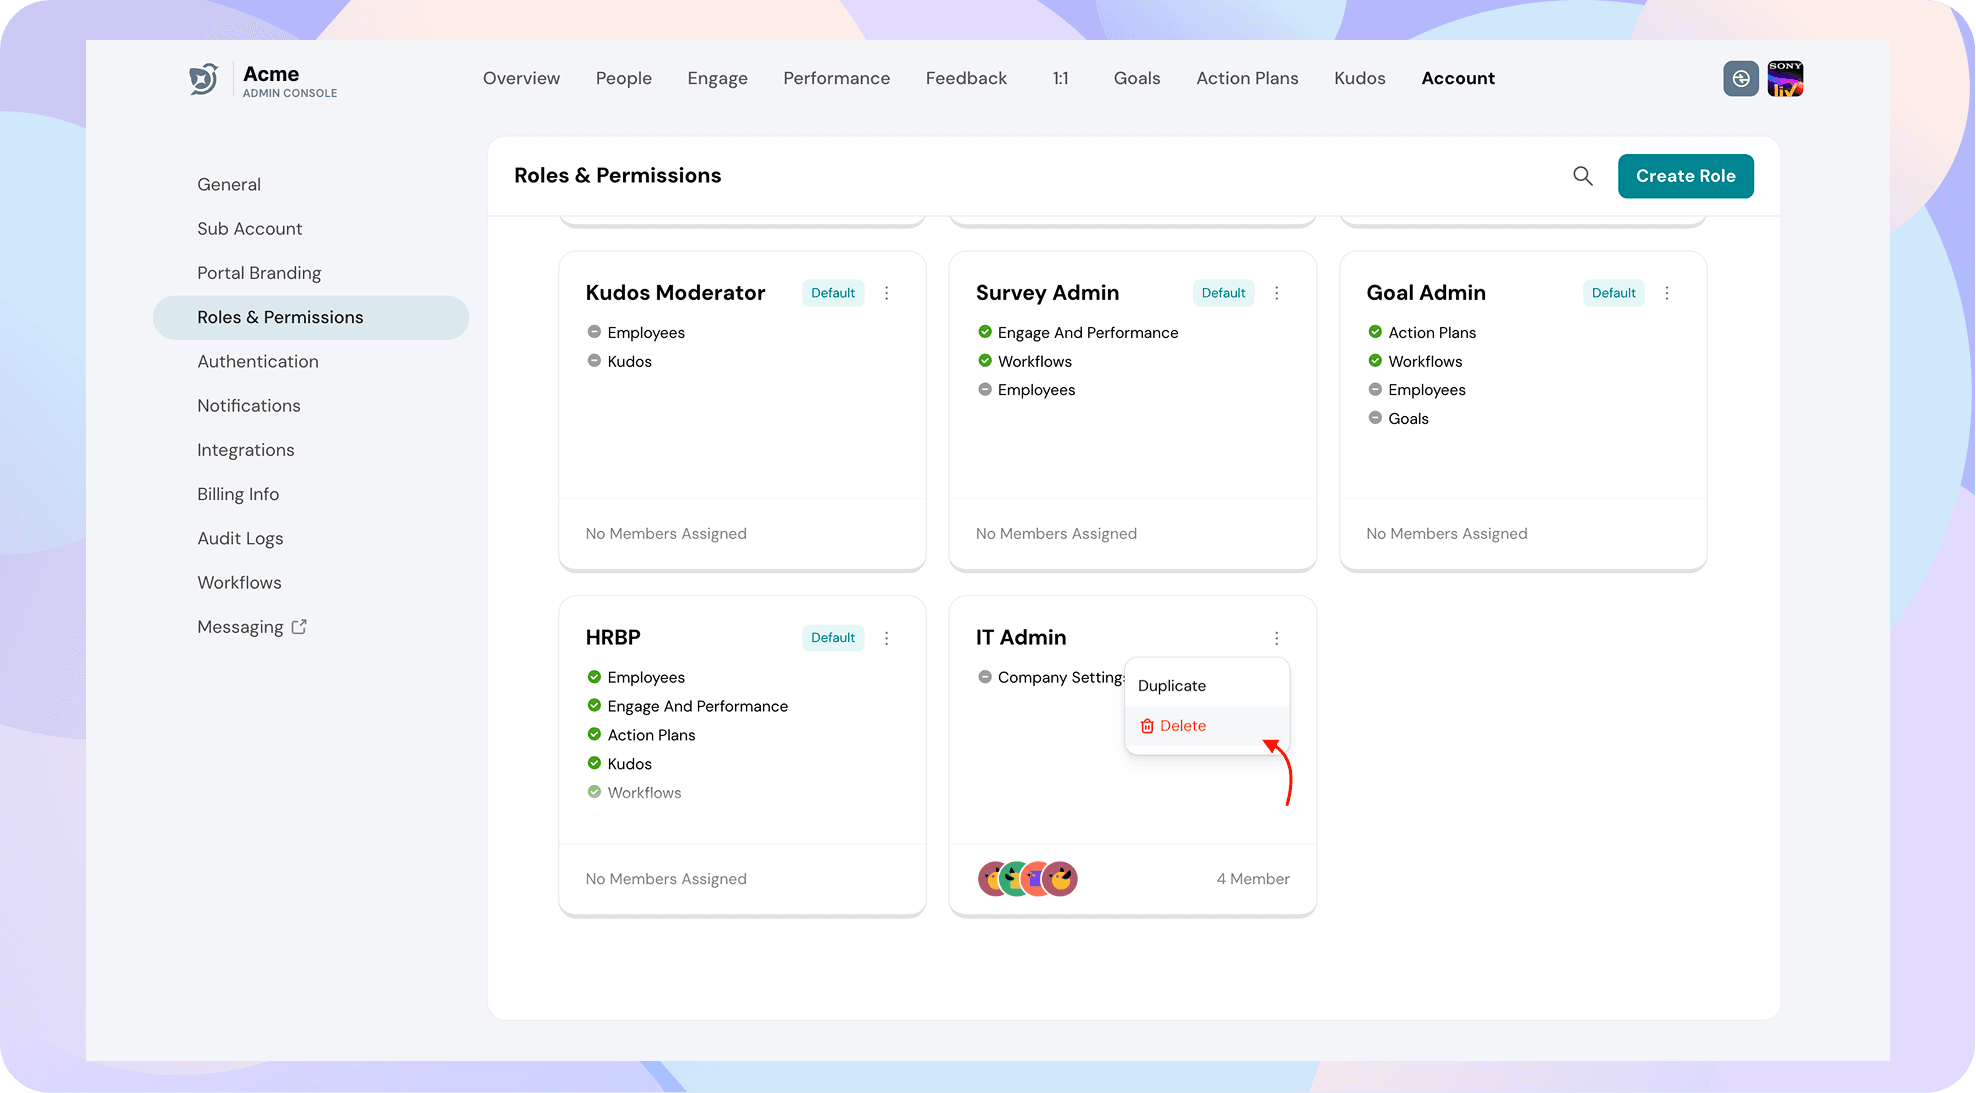The width and height of the screenshot is (1976, 1093).
Task: Open Goal Admin three-dot menu
Action: pos(1667,293)
